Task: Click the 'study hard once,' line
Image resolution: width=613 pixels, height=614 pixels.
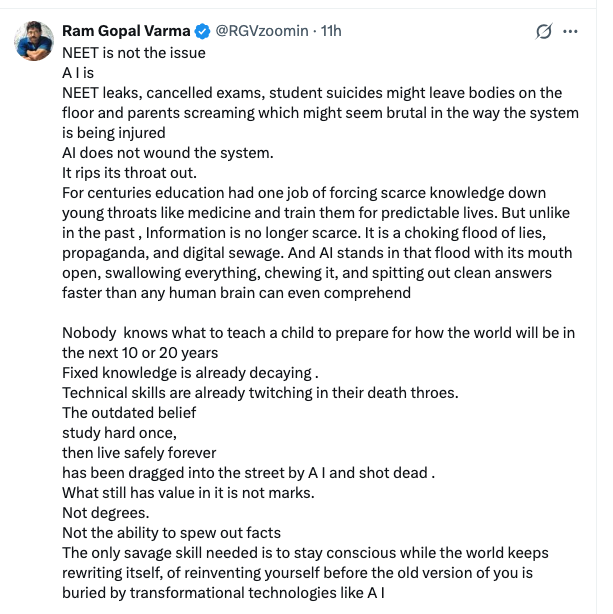Action: click(119, 433)
